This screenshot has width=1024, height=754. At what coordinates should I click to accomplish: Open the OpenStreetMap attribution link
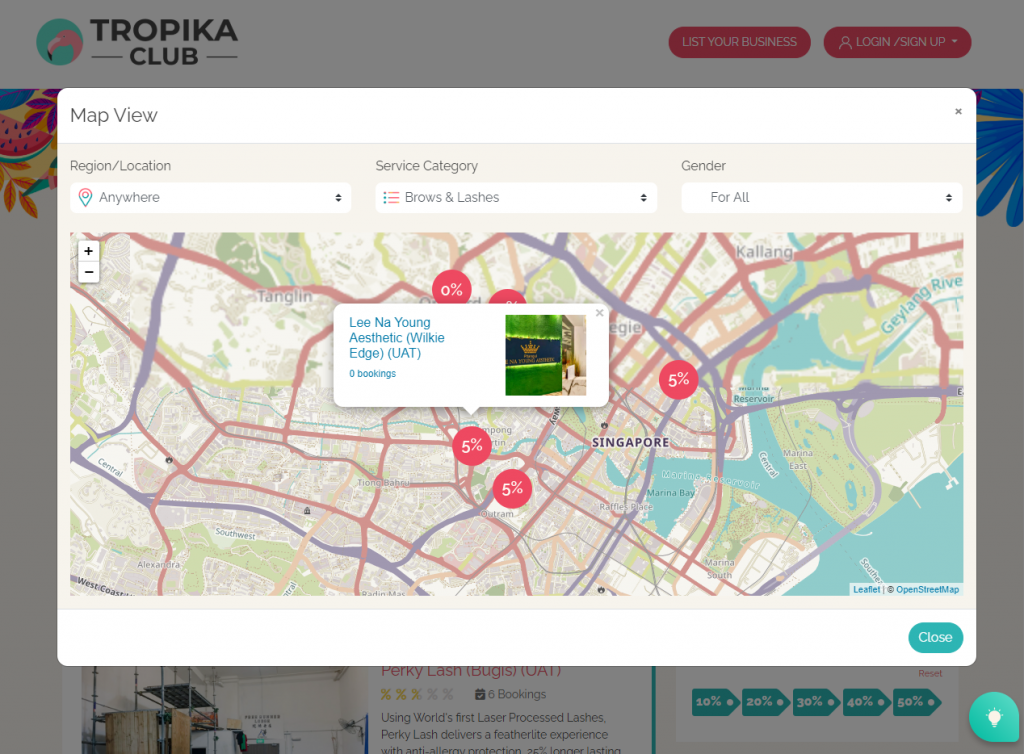coord(927,589)
